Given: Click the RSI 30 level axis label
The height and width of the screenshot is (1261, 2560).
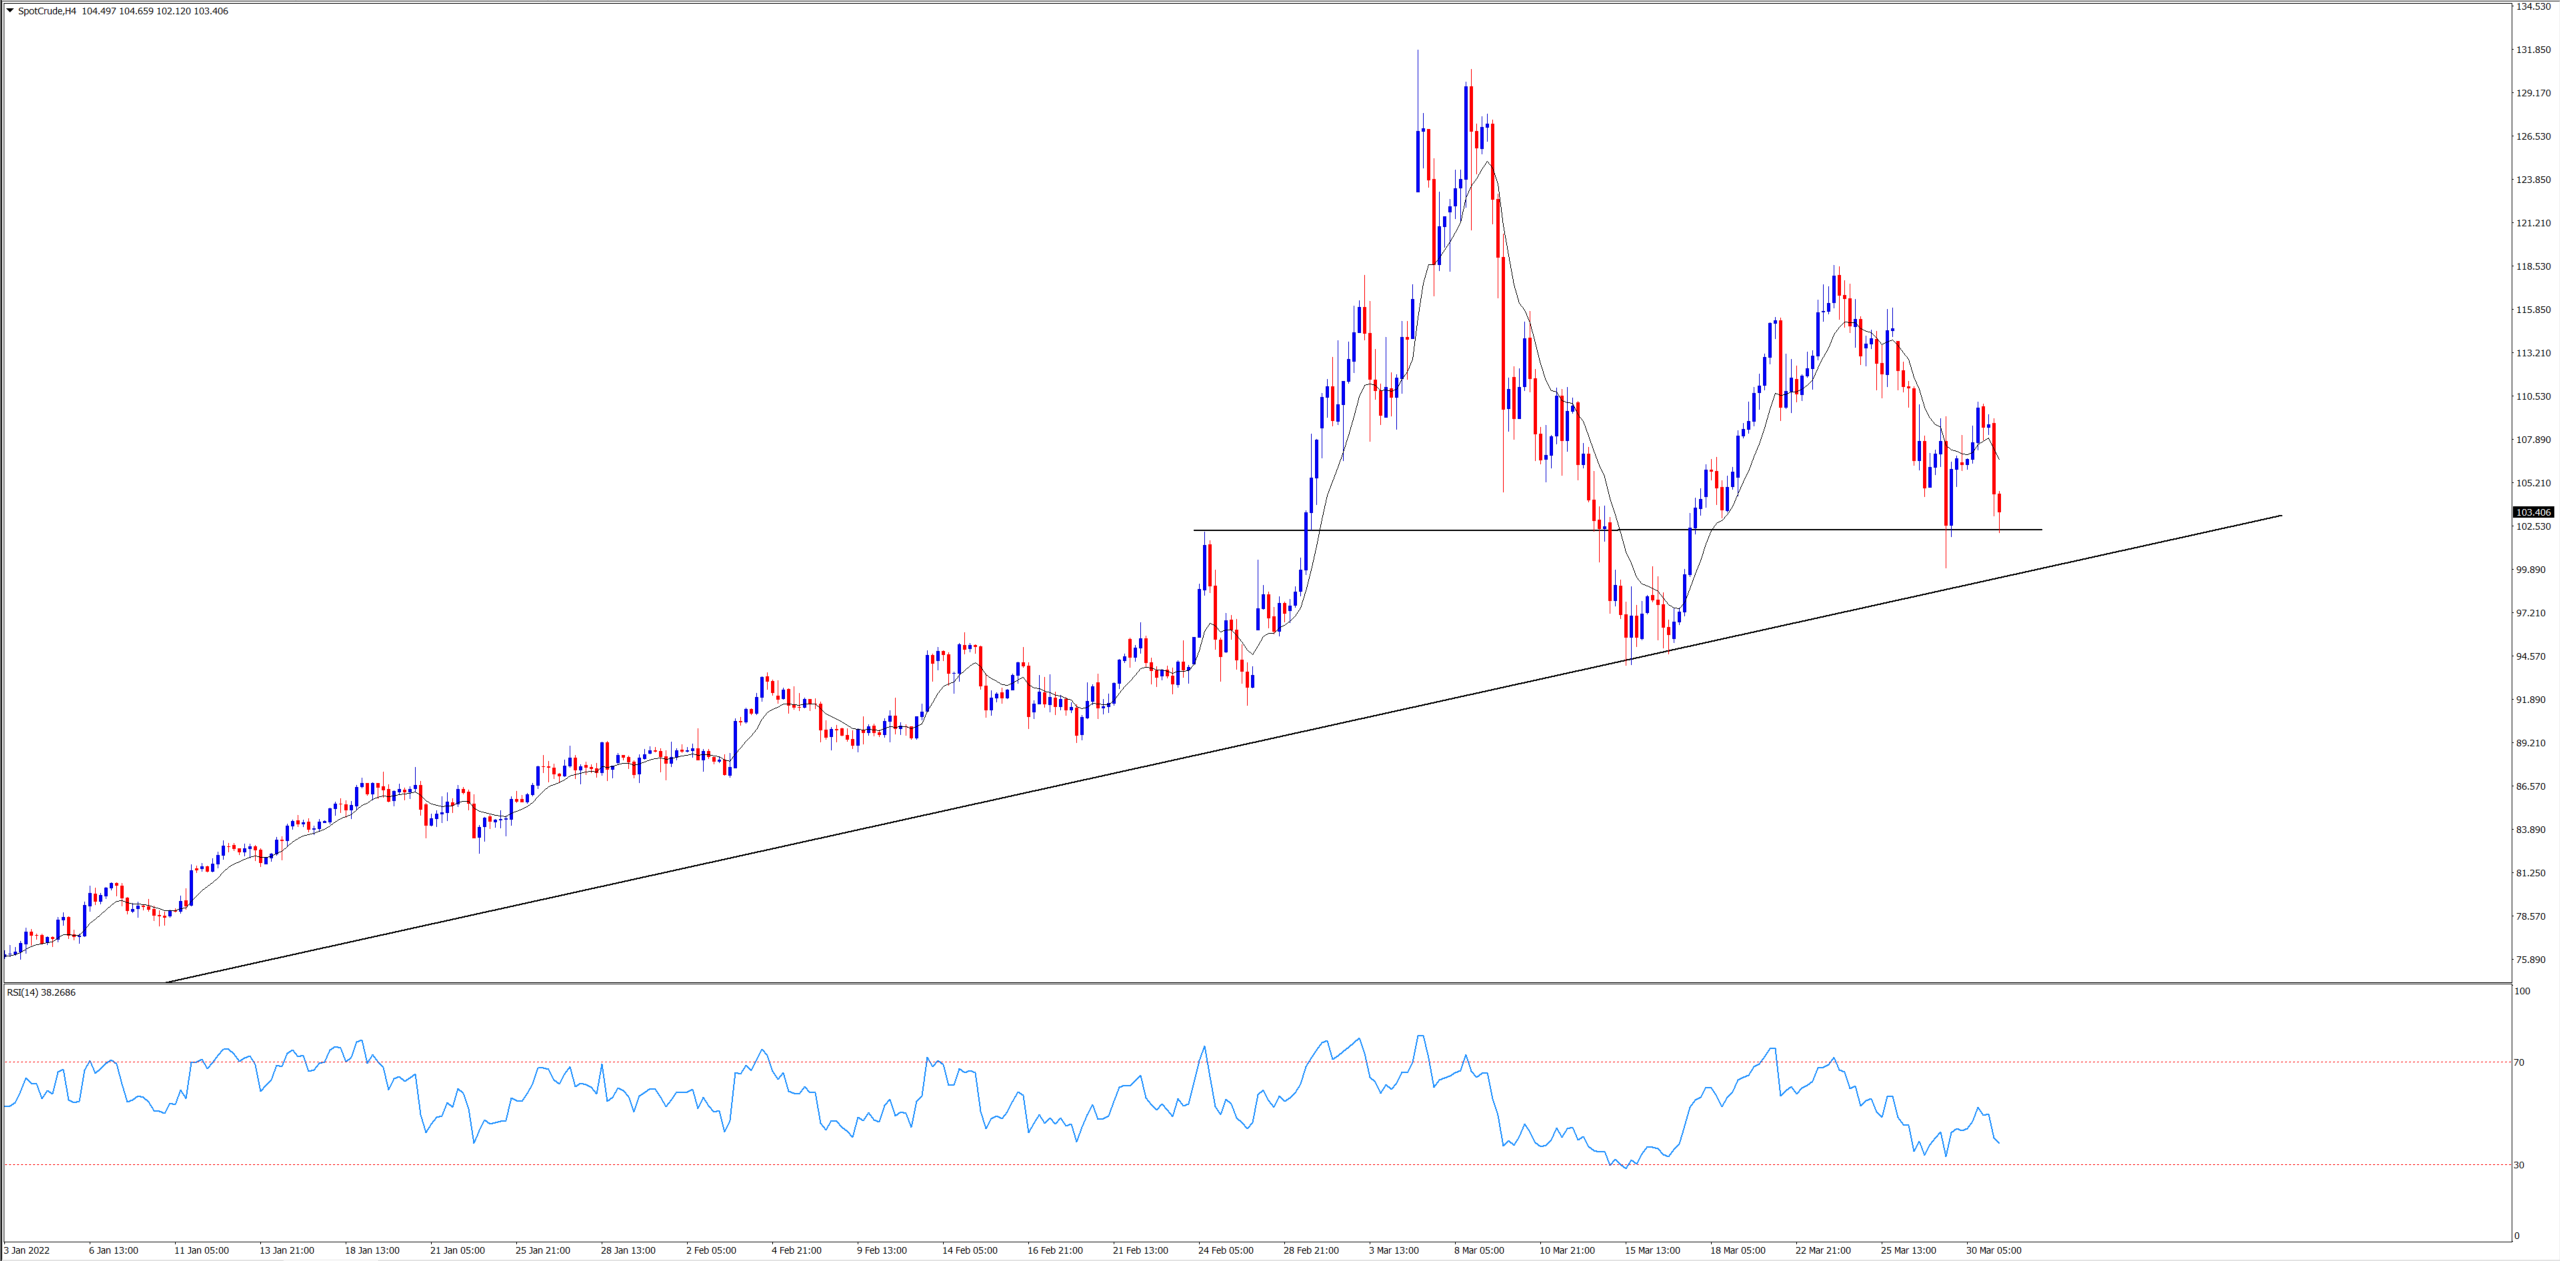Looking at the screenshot, I should point(2519,1165).
